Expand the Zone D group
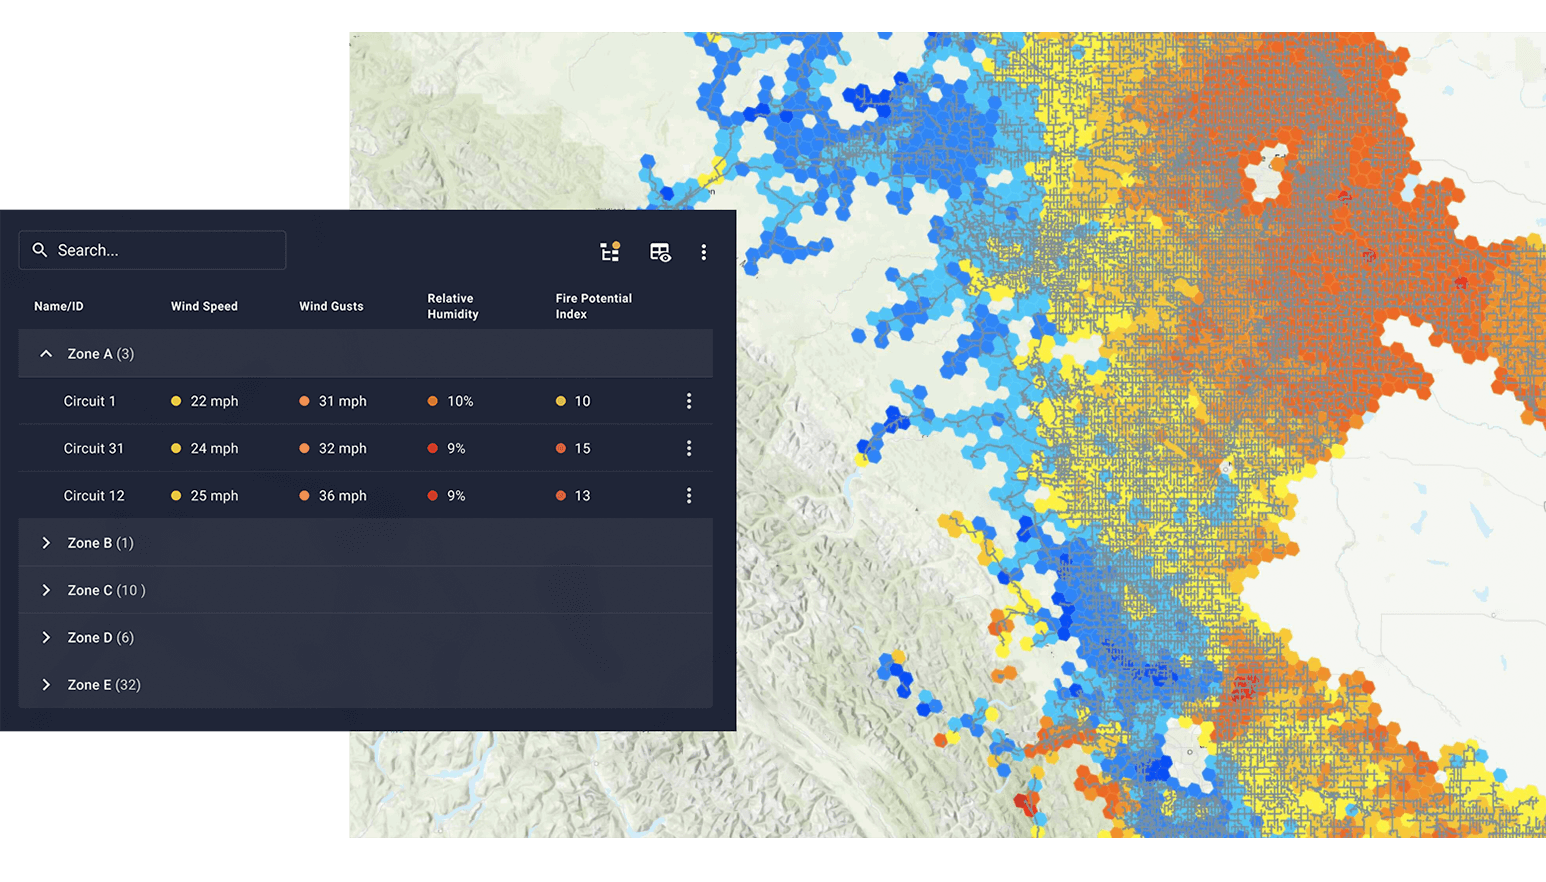The image size is (1546, 882). click(x=46, y=637)
